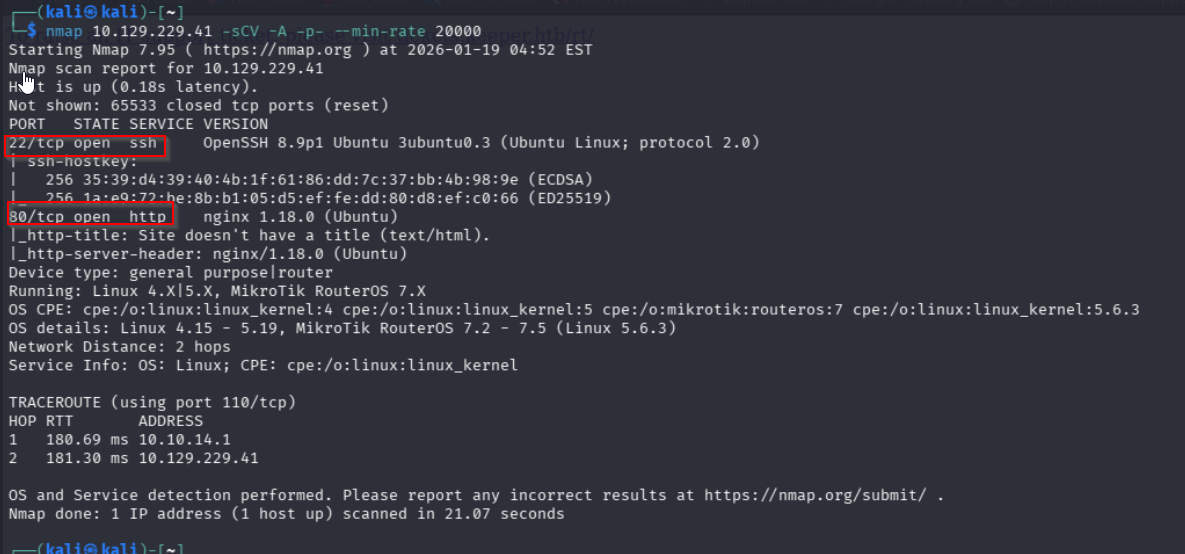
Task: Click the red-boxed 22/tcp open ssh entry
Action: tap(84, 143)
